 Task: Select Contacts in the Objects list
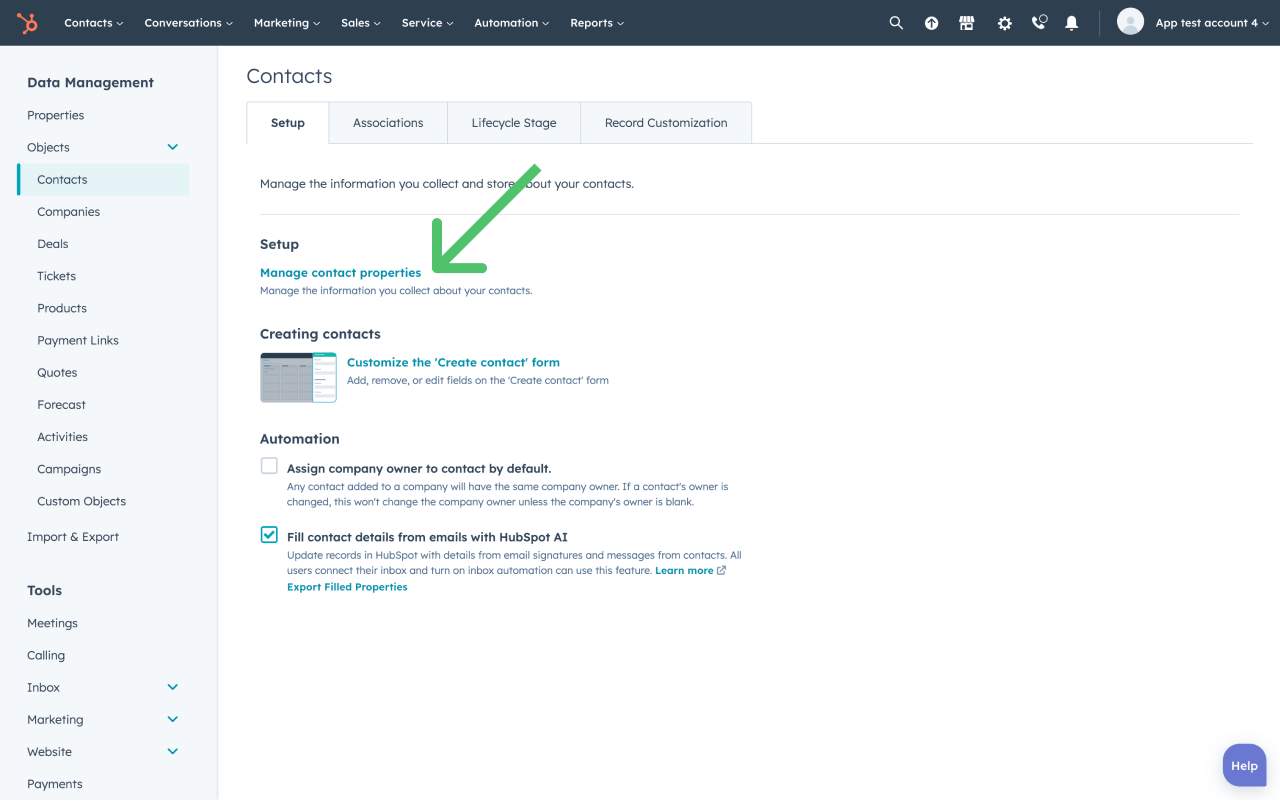pyautogui.click(x=103, y=180)
